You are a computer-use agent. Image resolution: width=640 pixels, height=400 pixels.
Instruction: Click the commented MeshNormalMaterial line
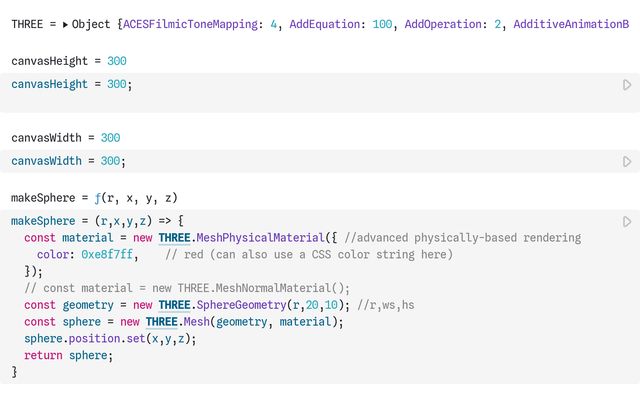187,288
